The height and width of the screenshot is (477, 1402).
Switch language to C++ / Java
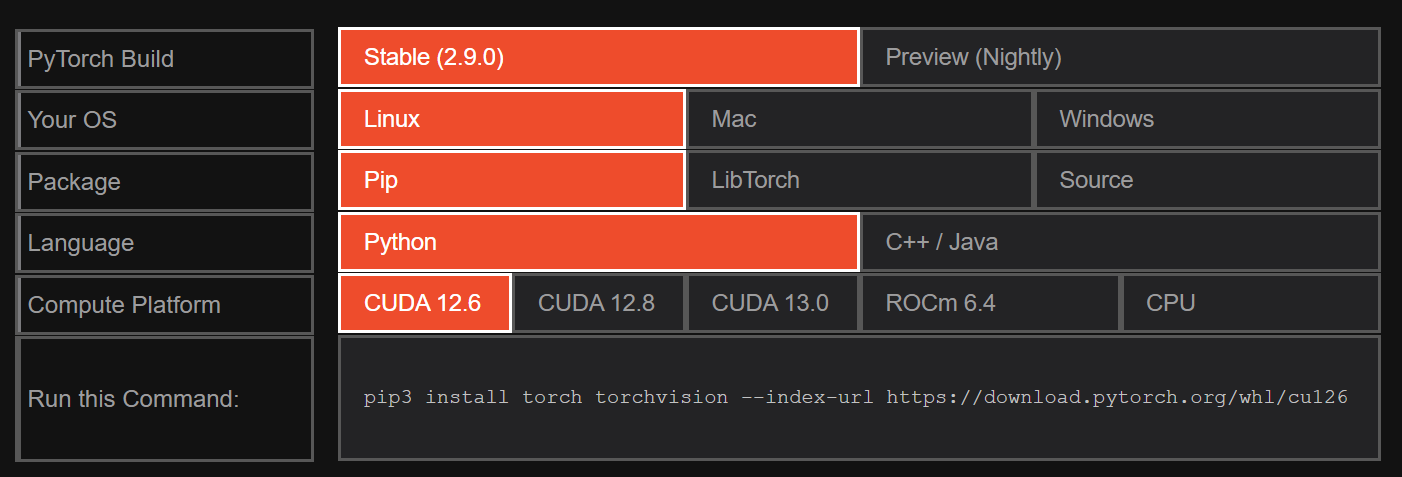(1120, 242)
